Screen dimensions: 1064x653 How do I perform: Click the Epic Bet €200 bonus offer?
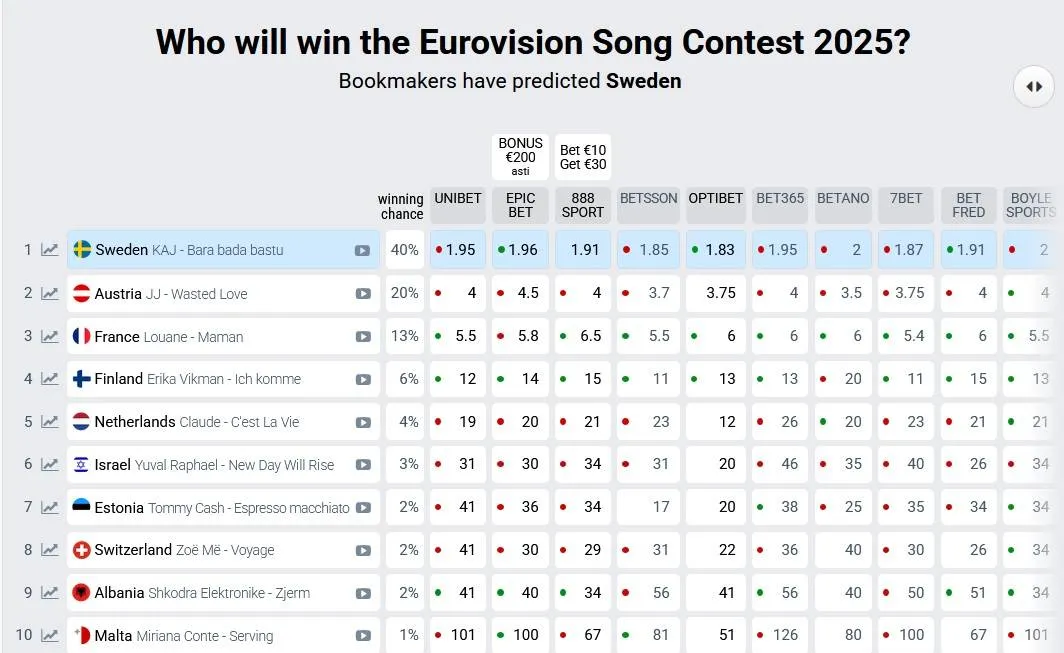click(520, 157)
